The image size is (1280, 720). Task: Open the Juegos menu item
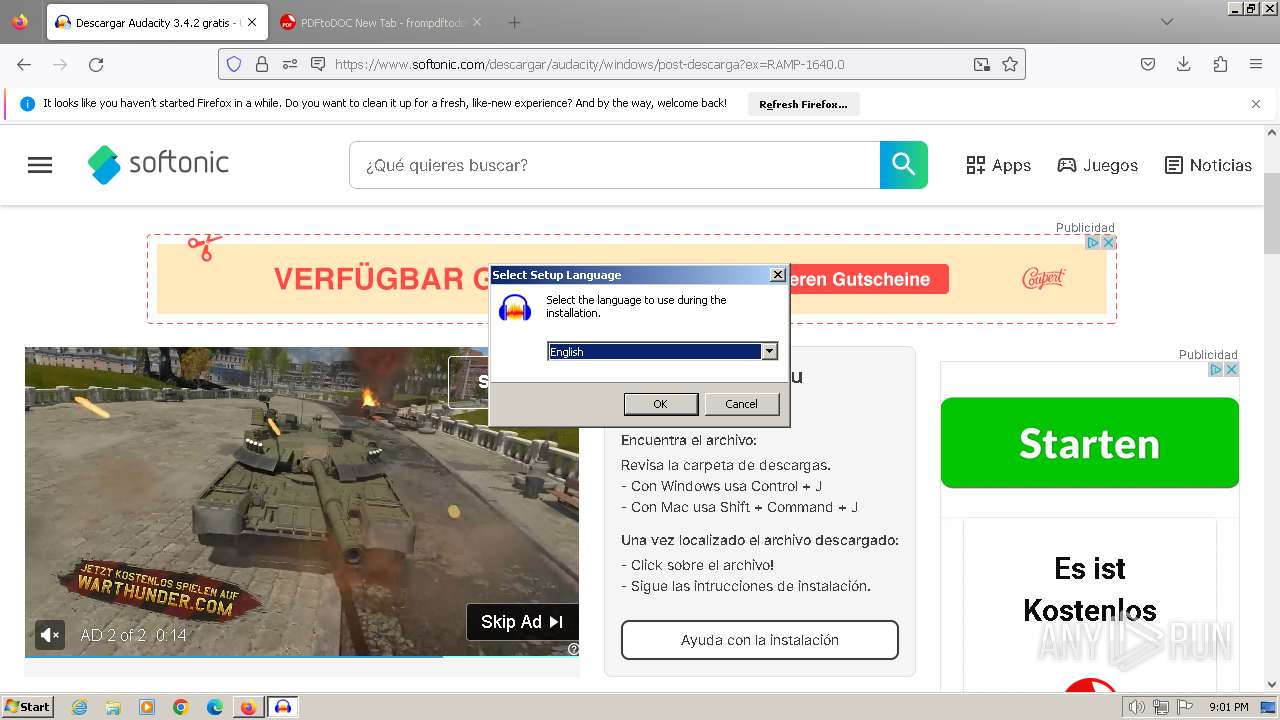point(1098,165)
